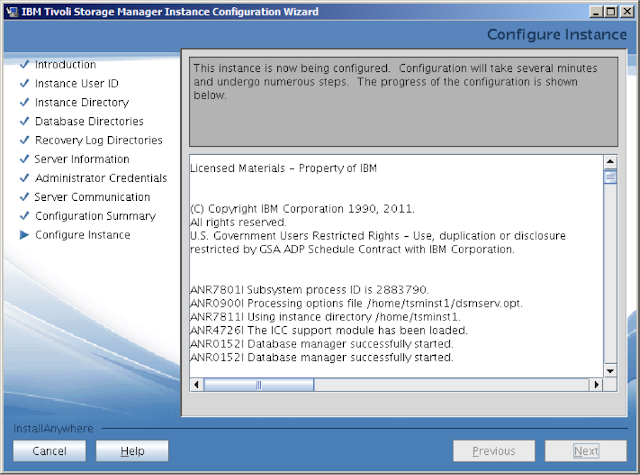
Task: Click the log pane scroll-down arrow
Action: point(610,371)
